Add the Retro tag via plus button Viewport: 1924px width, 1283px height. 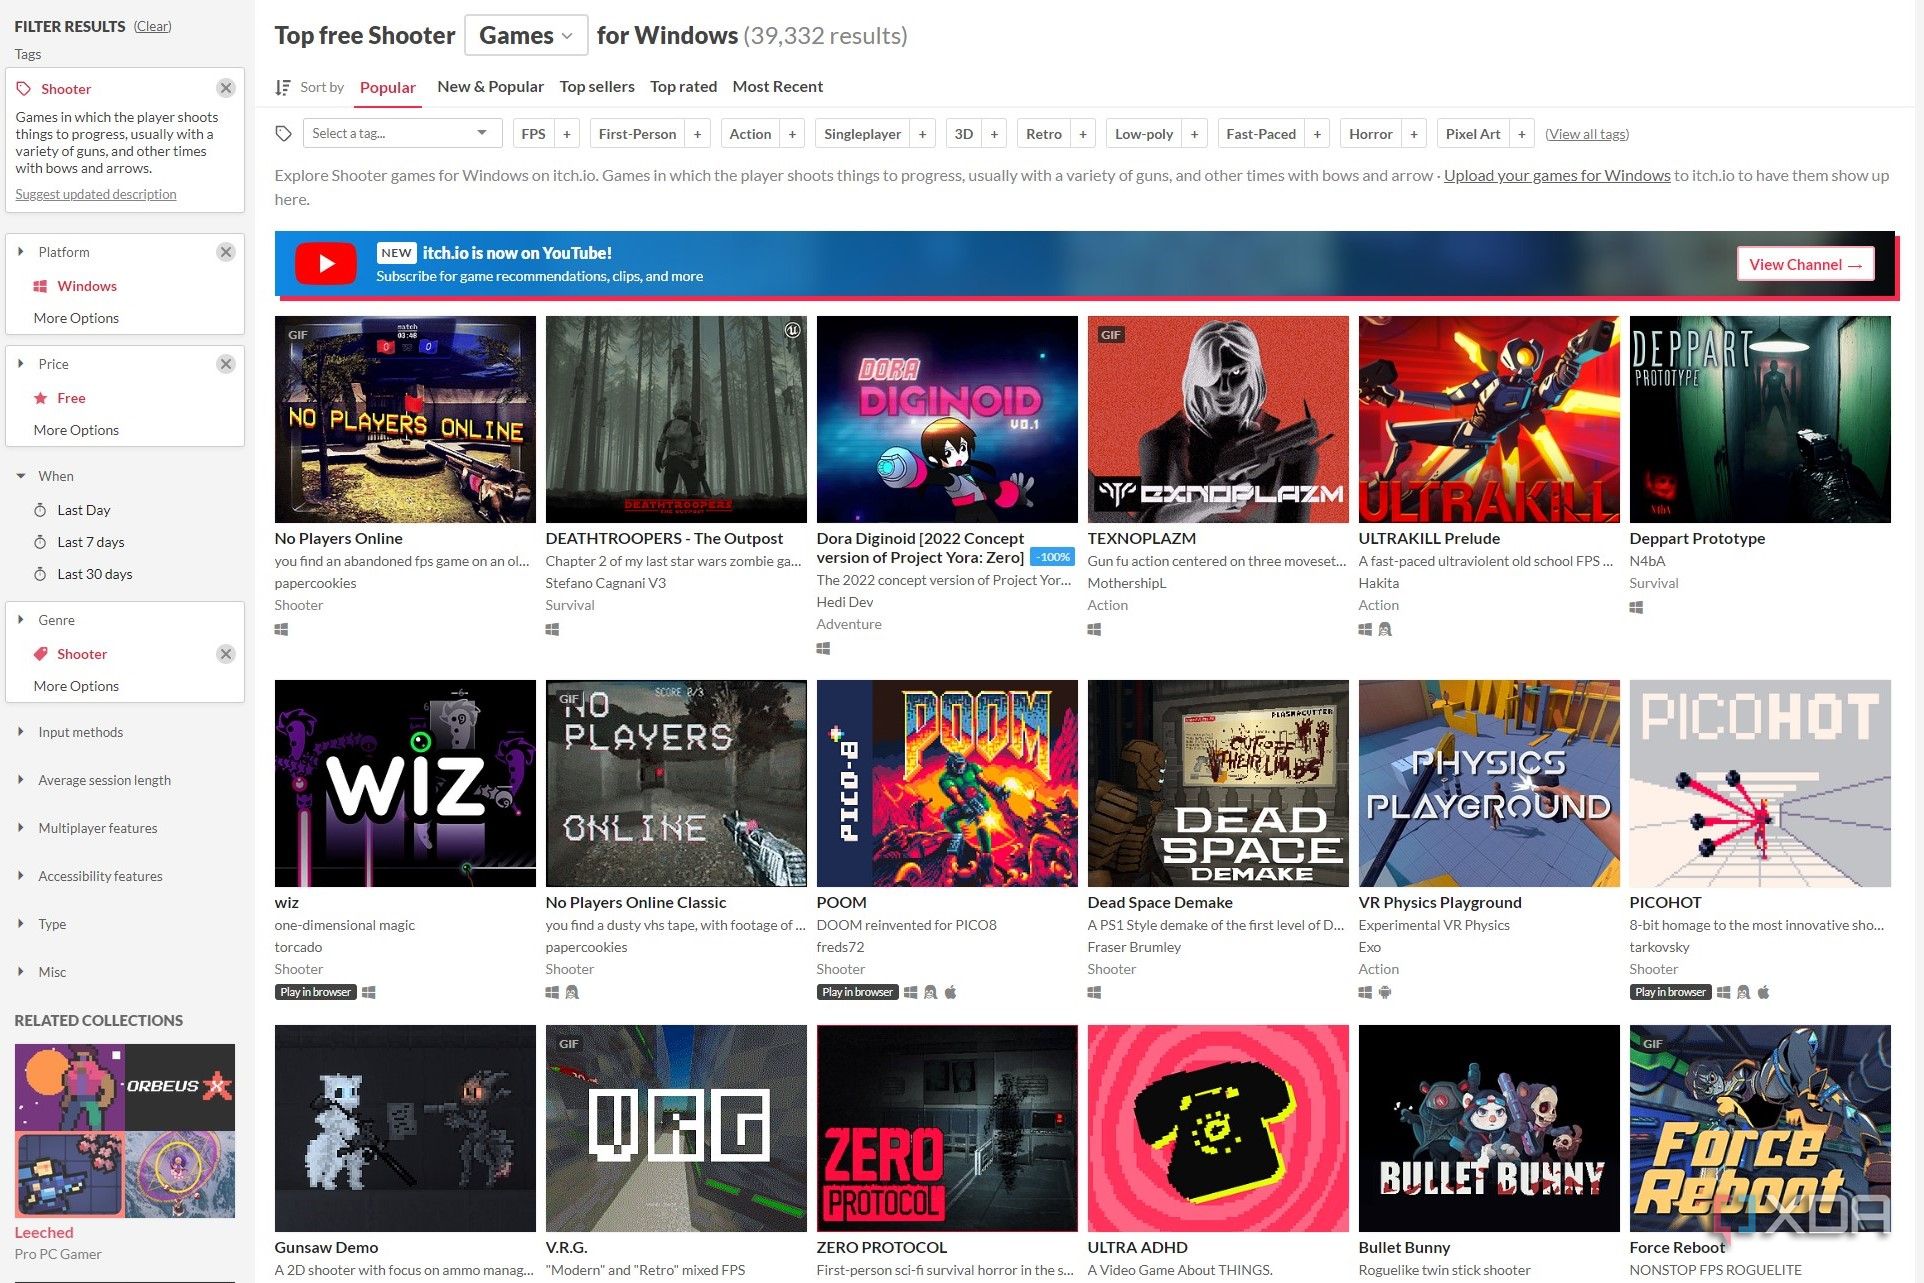pyautogui.click(x=1082, y=134)
